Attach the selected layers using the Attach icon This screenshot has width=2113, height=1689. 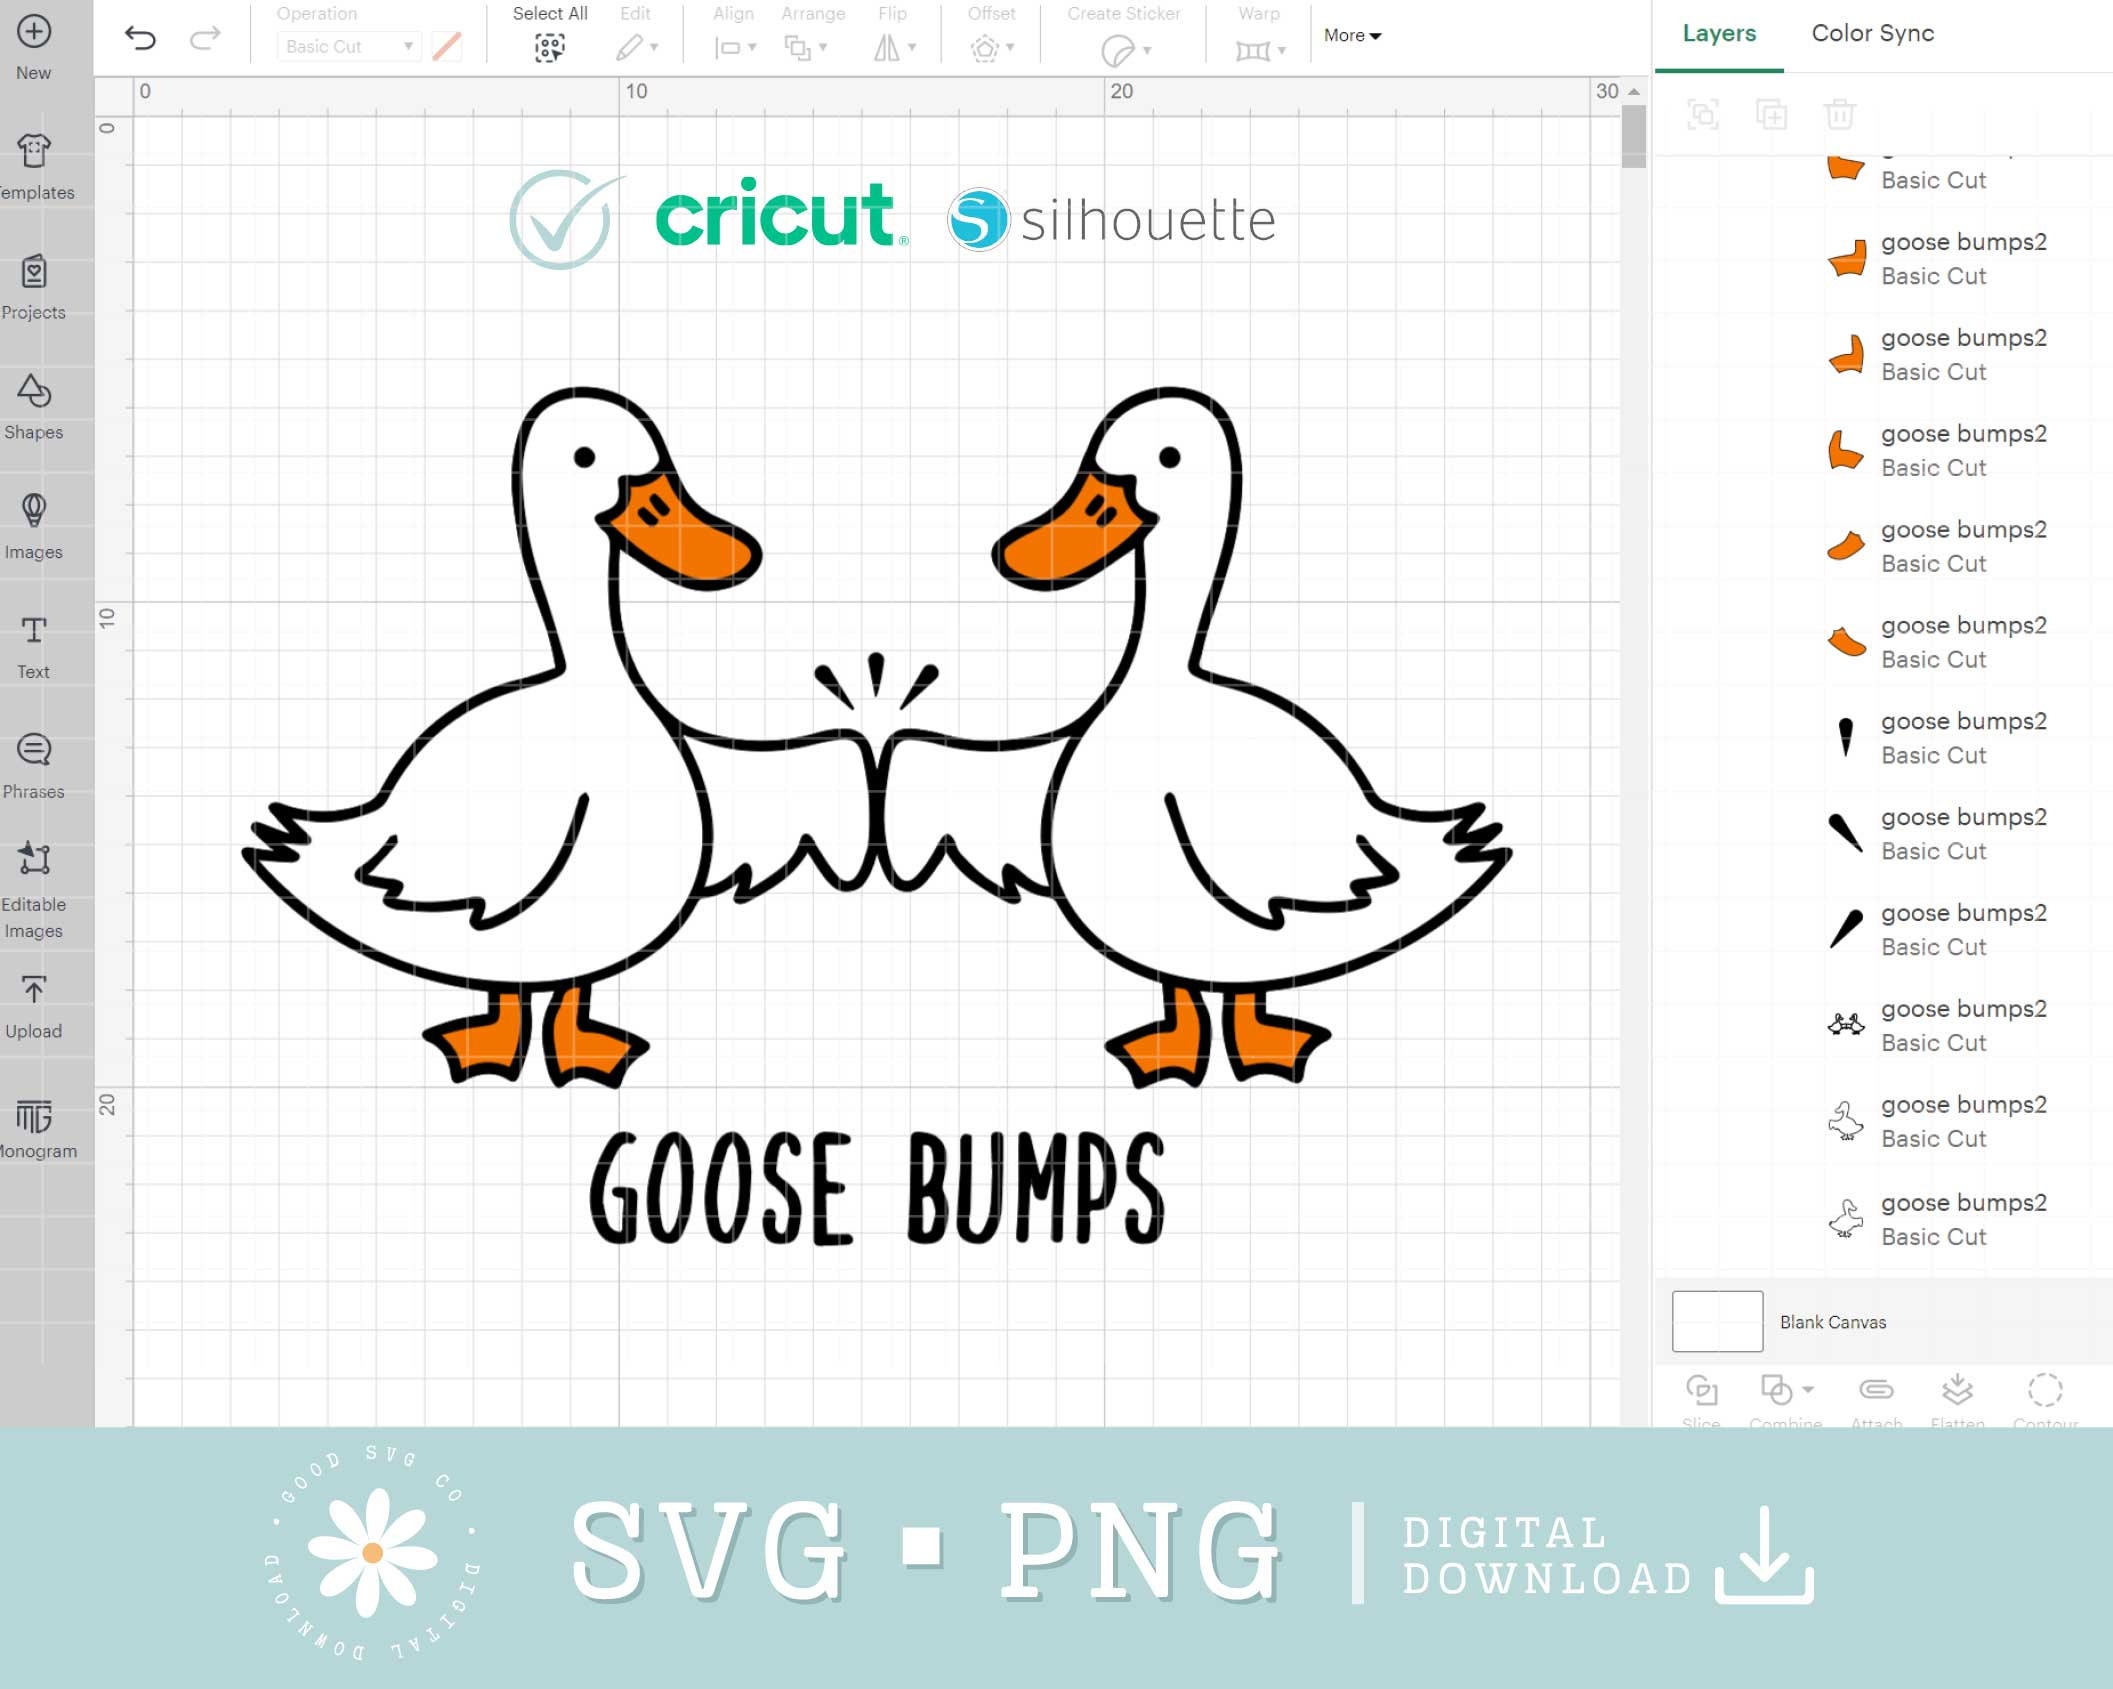[x=1877, y=1391]
